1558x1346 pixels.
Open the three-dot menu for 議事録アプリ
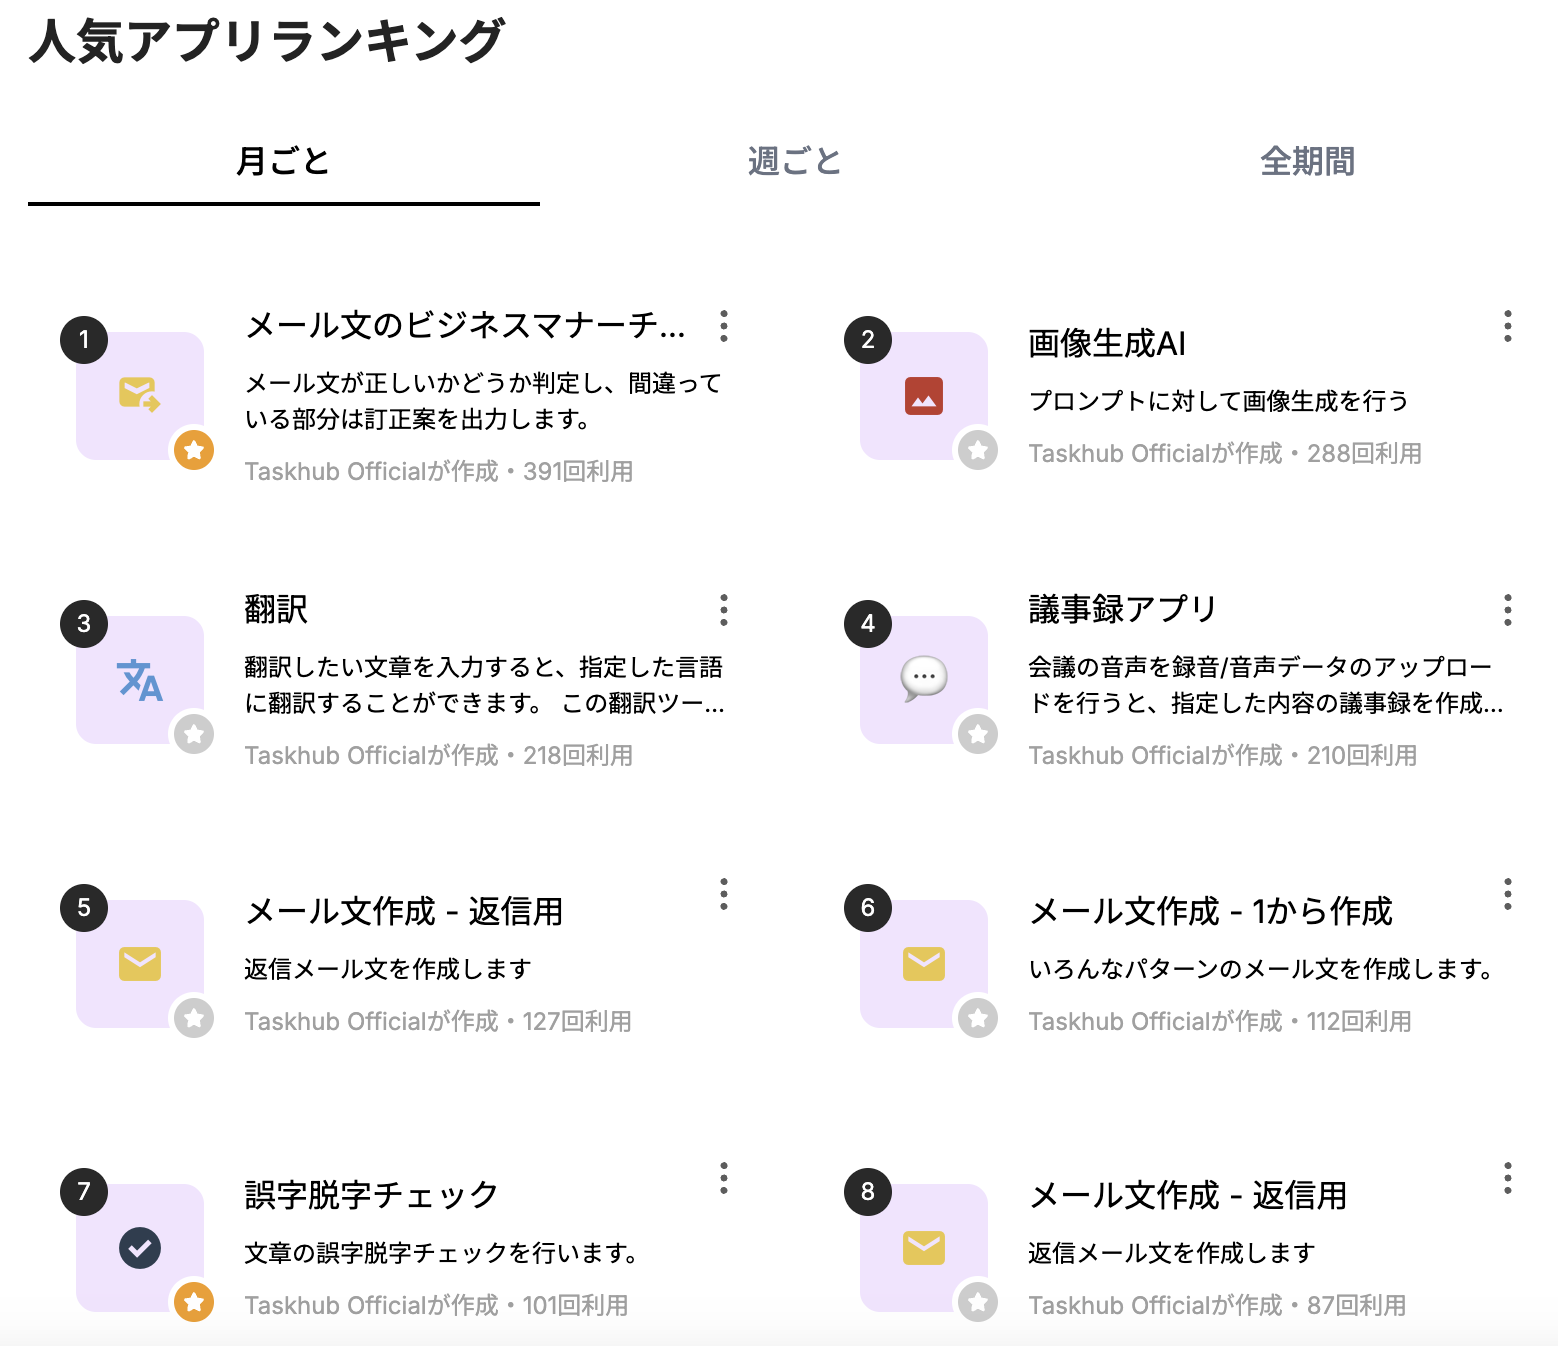tap(1508, 610)
